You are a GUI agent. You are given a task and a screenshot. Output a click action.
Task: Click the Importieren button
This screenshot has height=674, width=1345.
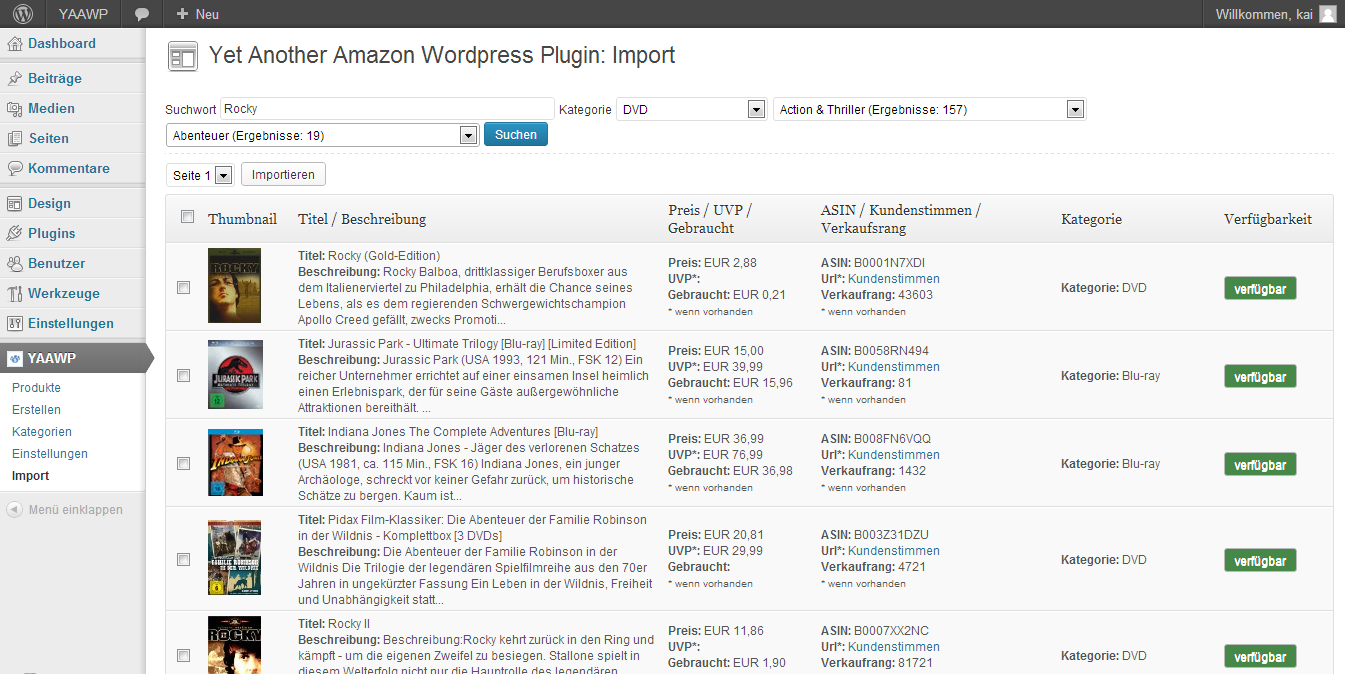coord(283,175)
